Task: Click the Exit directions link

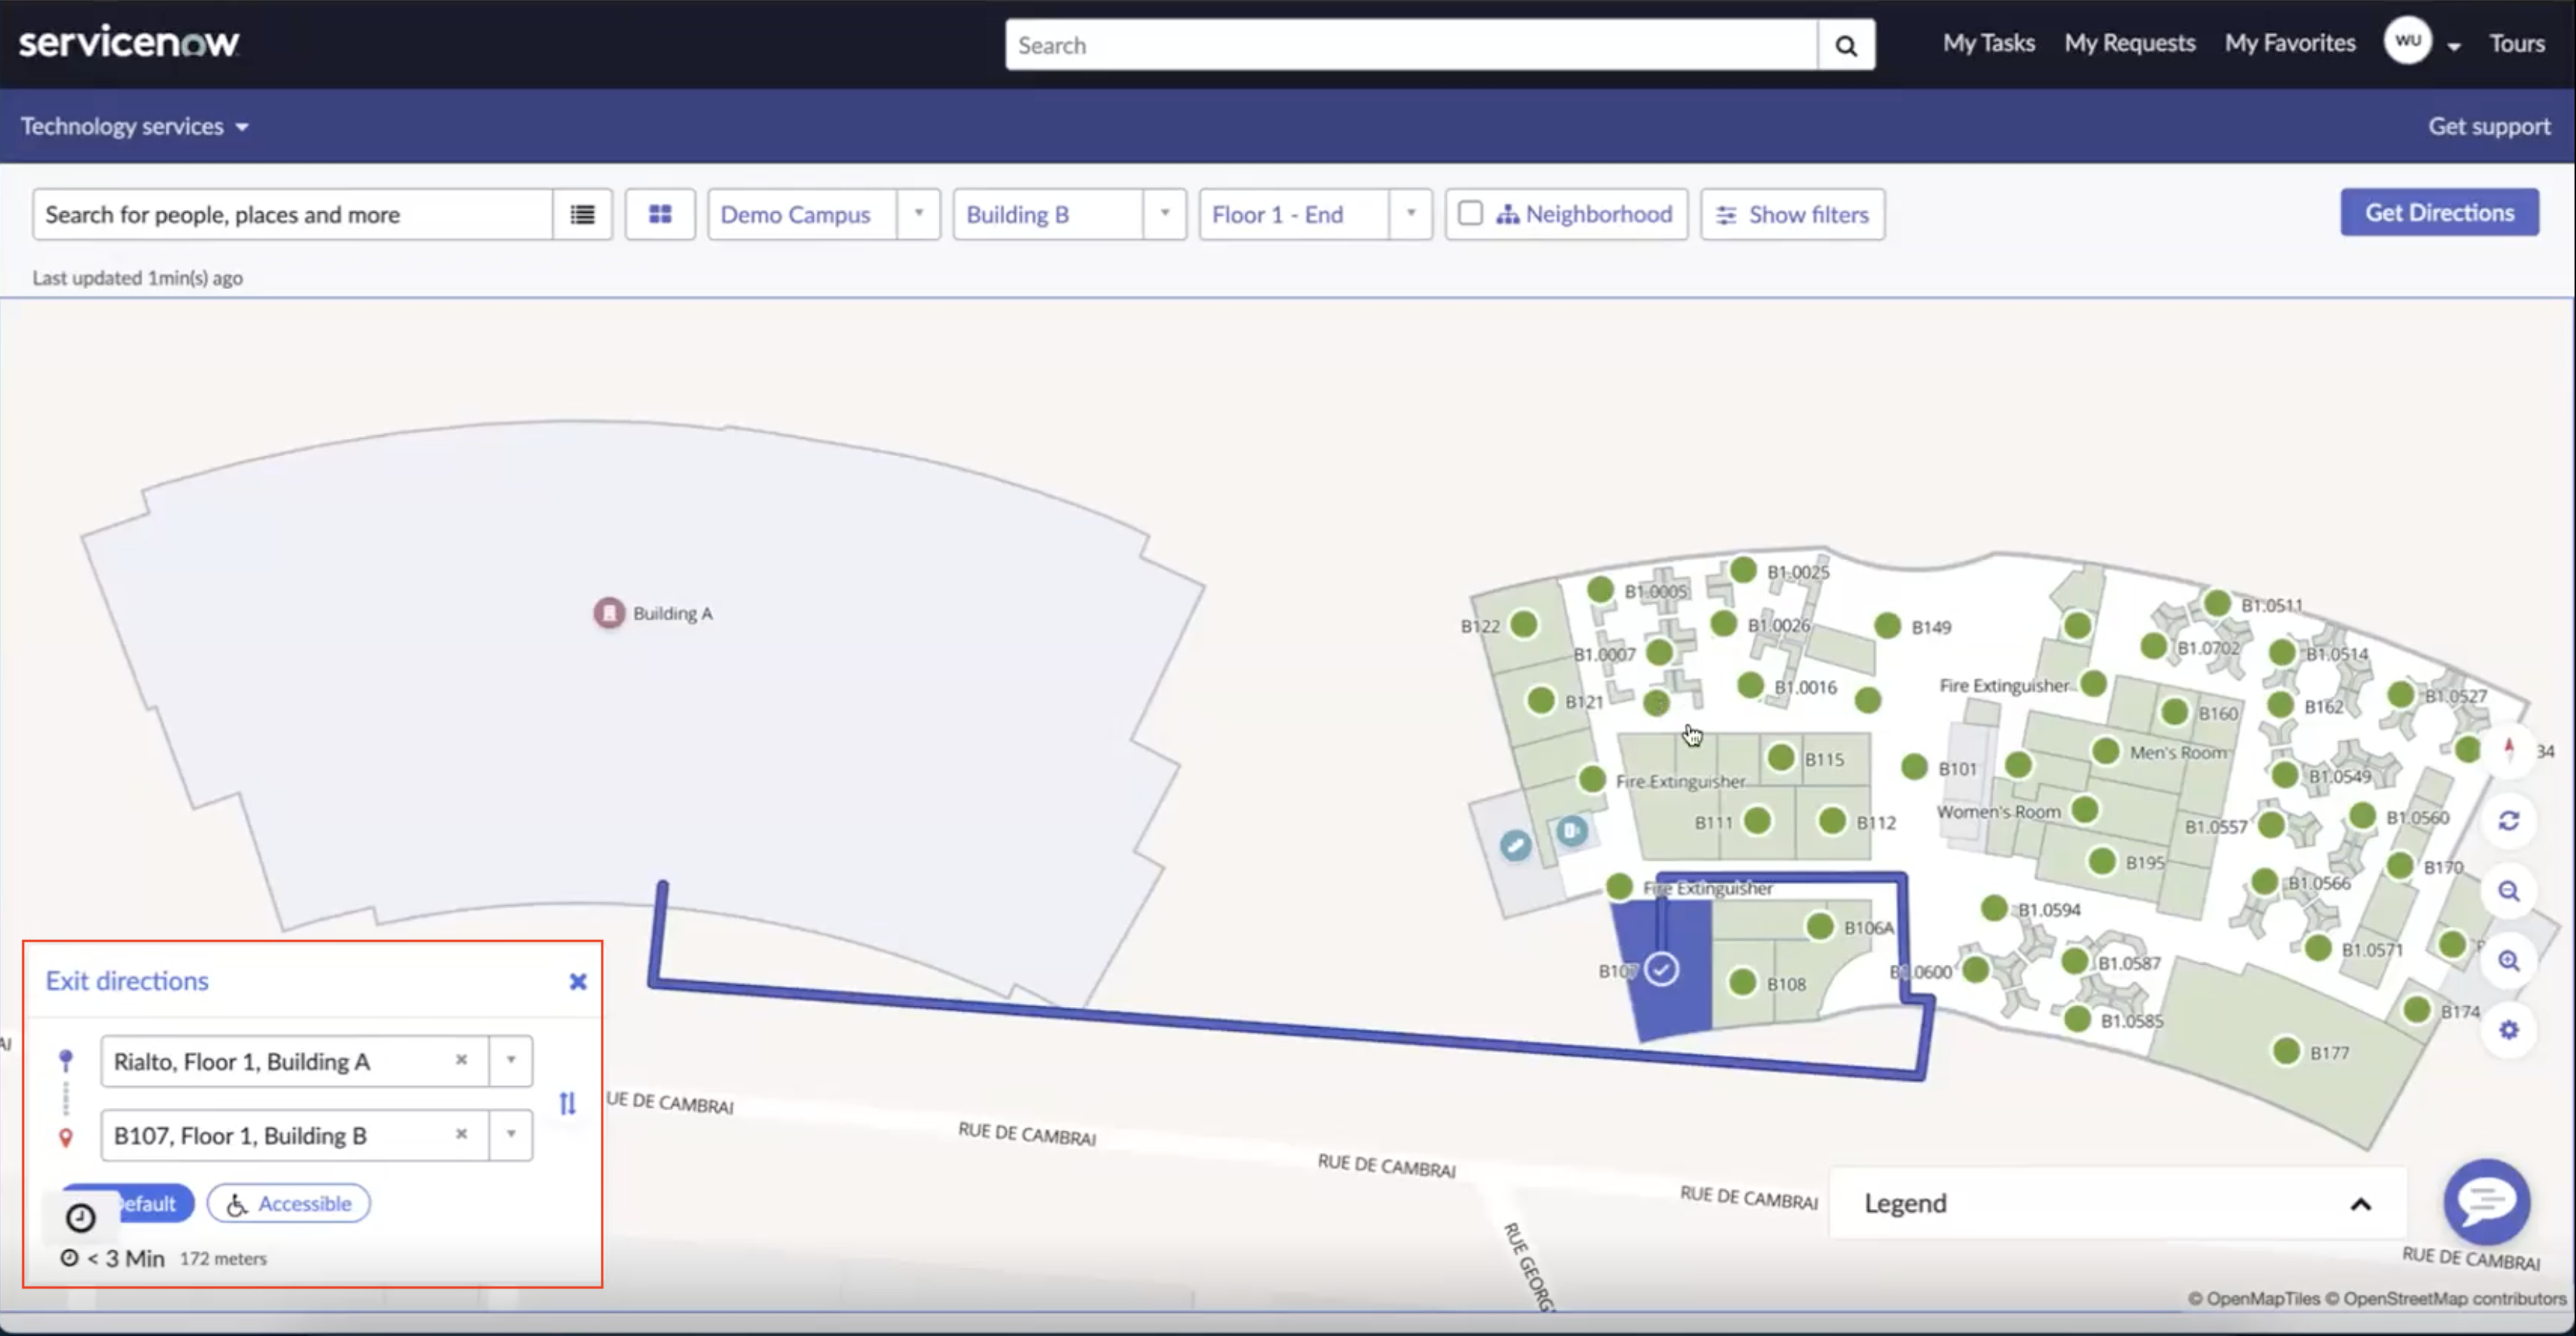Action: pos(127,981)
